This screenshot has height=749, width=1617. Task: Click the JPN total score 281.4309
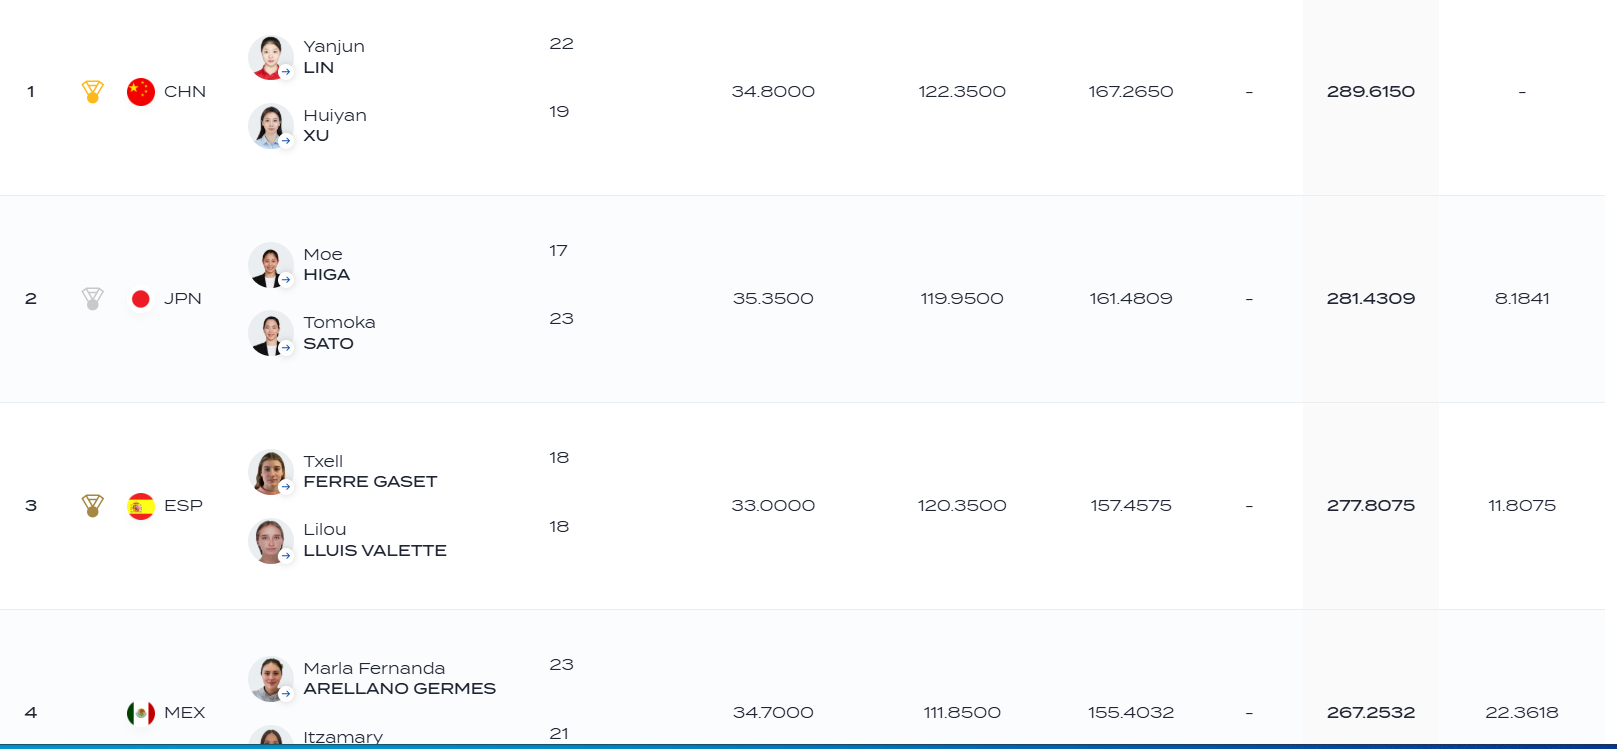click(1370, 298)
